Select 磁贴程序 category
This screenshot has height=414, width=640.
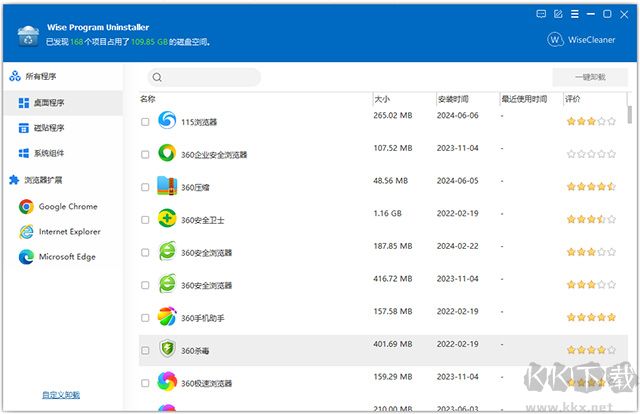click(x=63, y=128)
